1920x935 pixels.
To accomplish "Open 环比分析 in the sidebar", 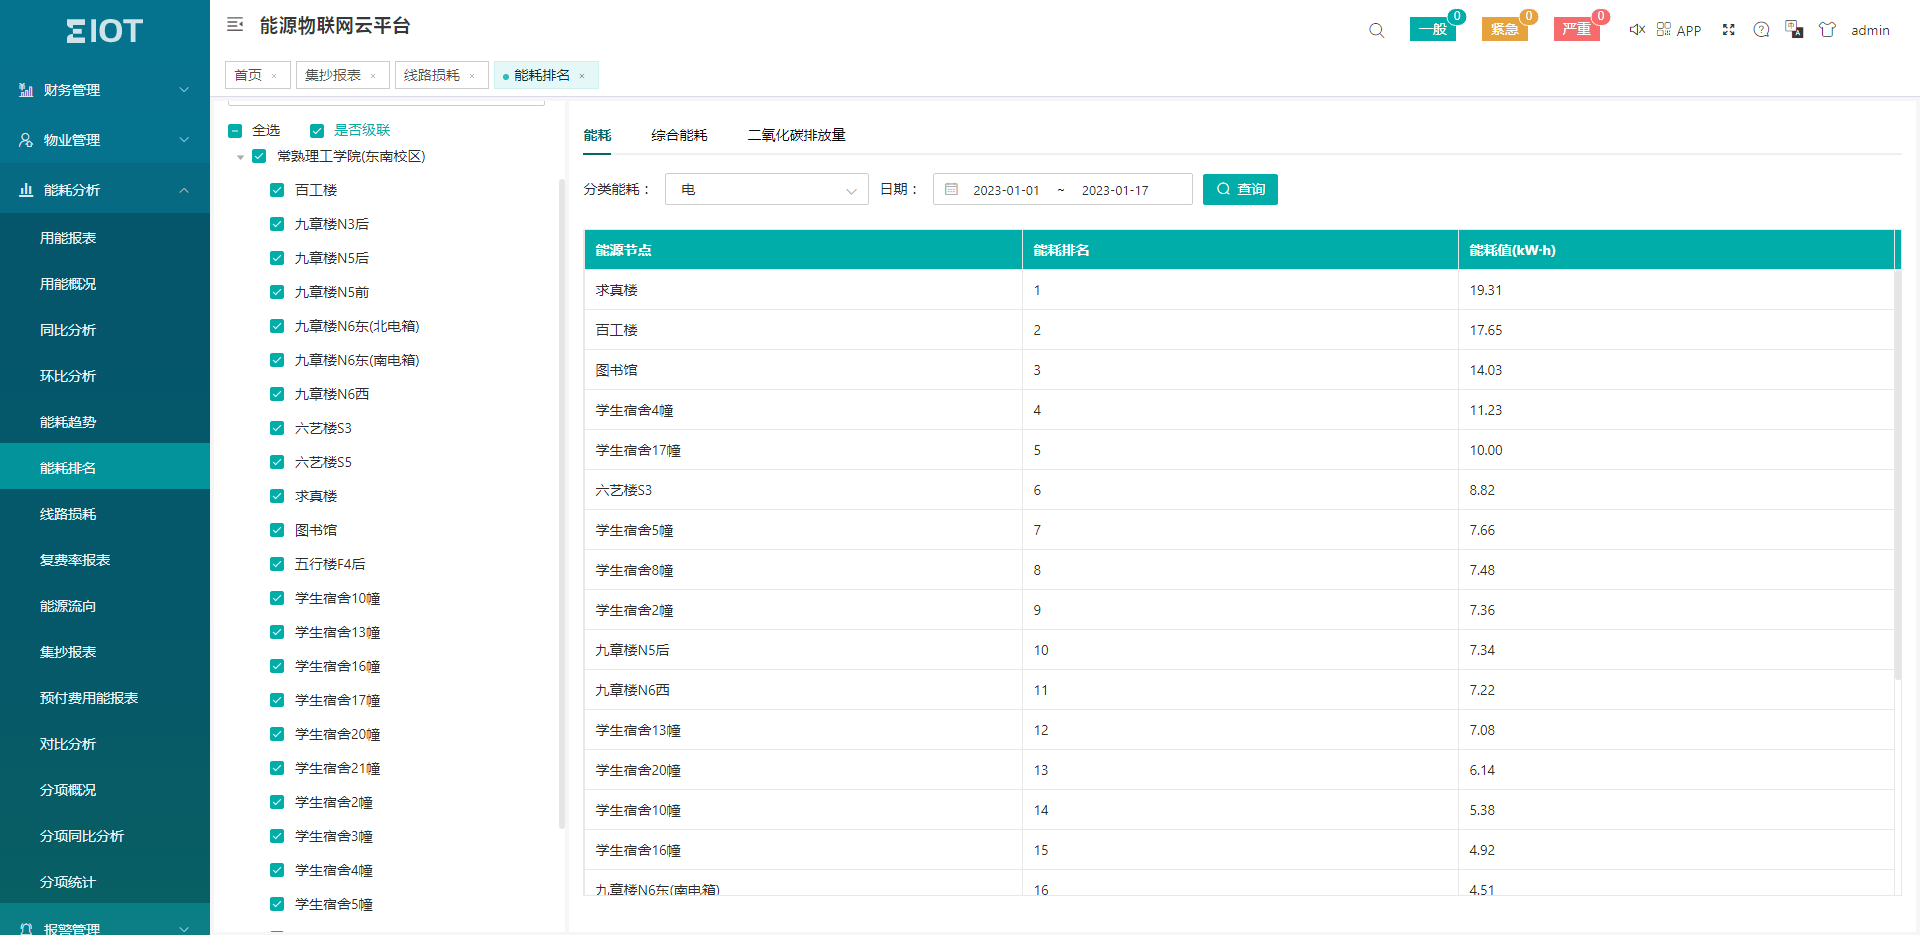I will [x=105, y=376].
